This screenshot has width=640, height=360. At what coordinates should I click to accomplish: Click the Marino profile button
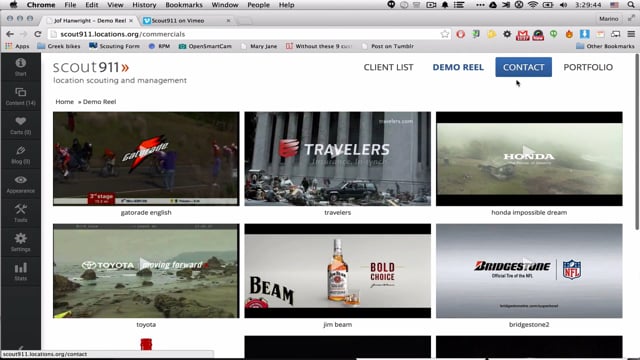[609, 19]
